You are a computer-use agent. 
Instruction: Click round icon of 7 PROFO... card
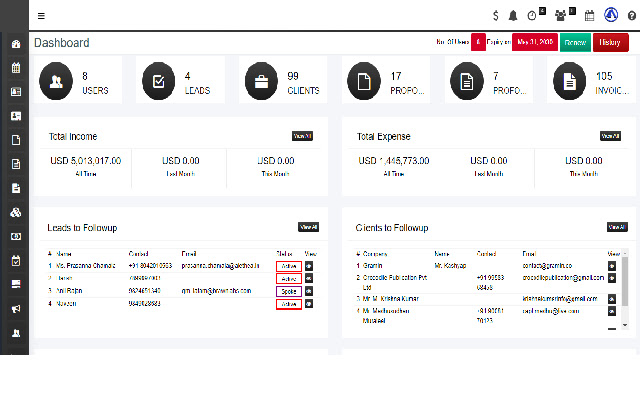[x=467, y=81]
